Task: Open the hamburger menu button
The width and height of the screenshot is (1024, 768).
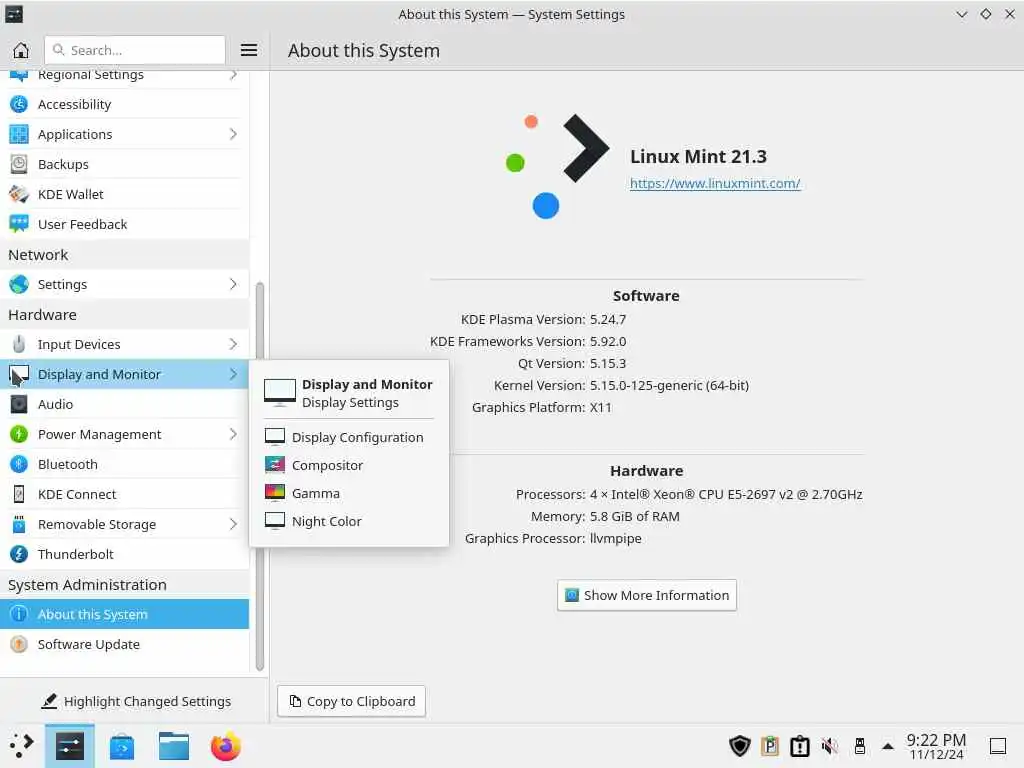Action: tap(248, 50)
